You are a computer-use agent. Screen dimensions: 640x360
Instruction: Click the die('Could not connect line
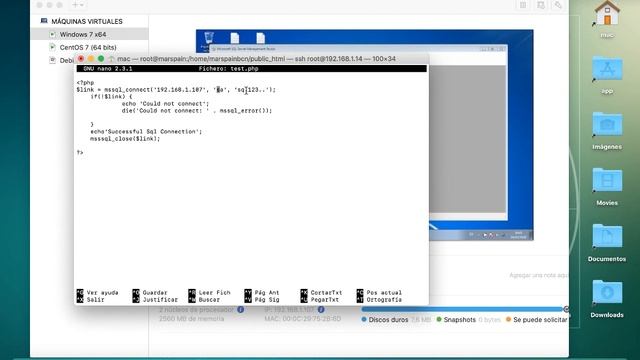pyautogui.click(x=196, y=111)
